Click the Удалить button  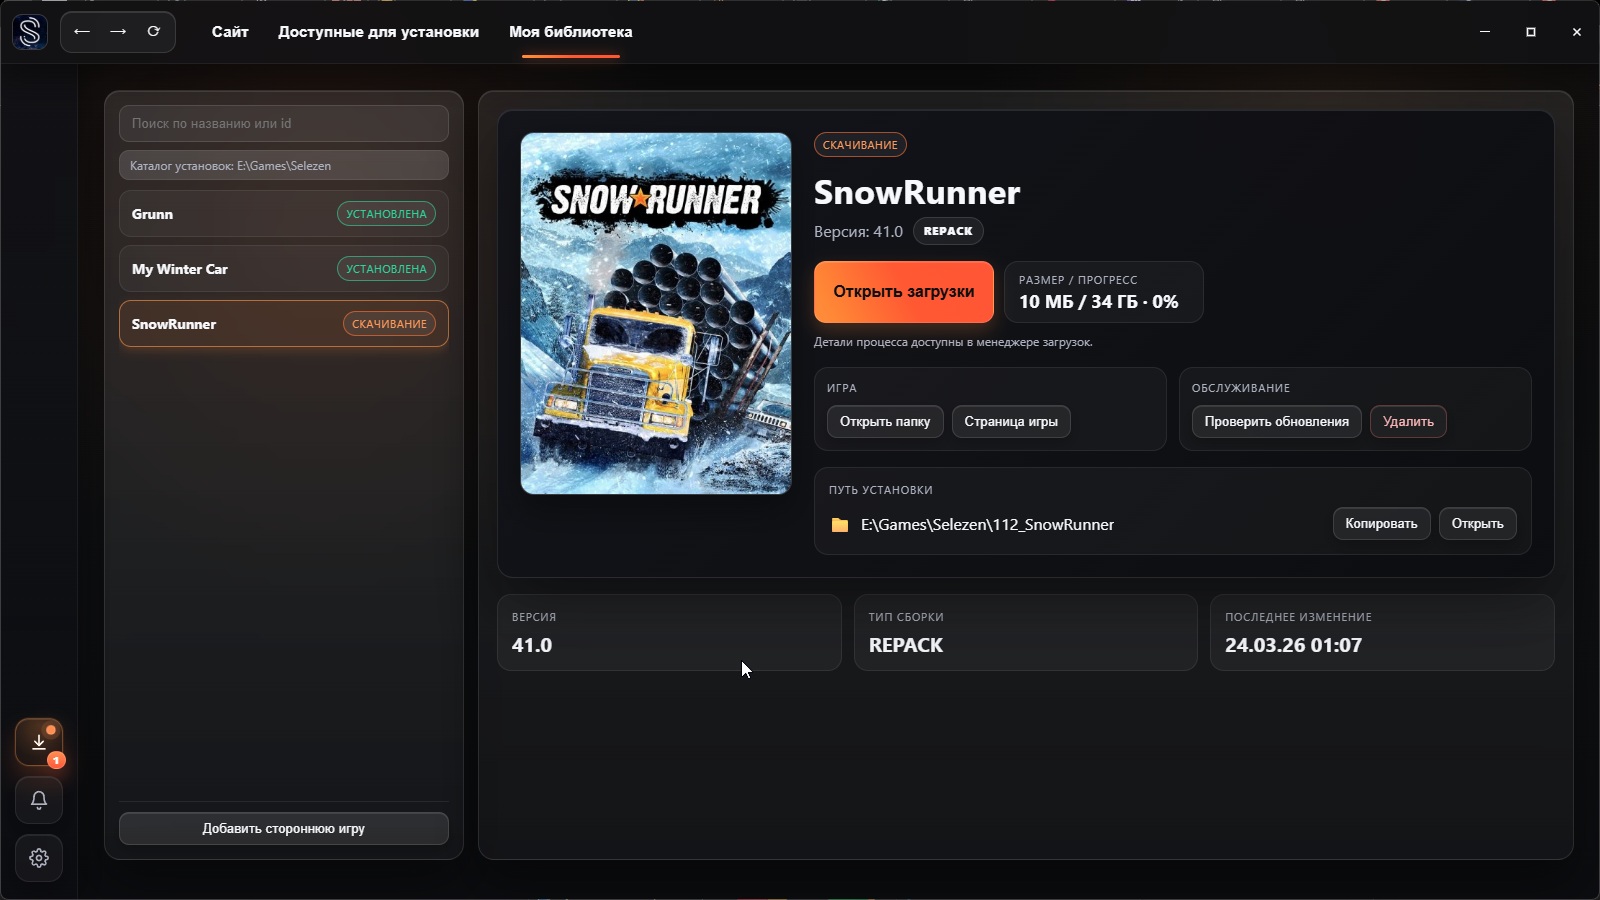click(1409, 421)
